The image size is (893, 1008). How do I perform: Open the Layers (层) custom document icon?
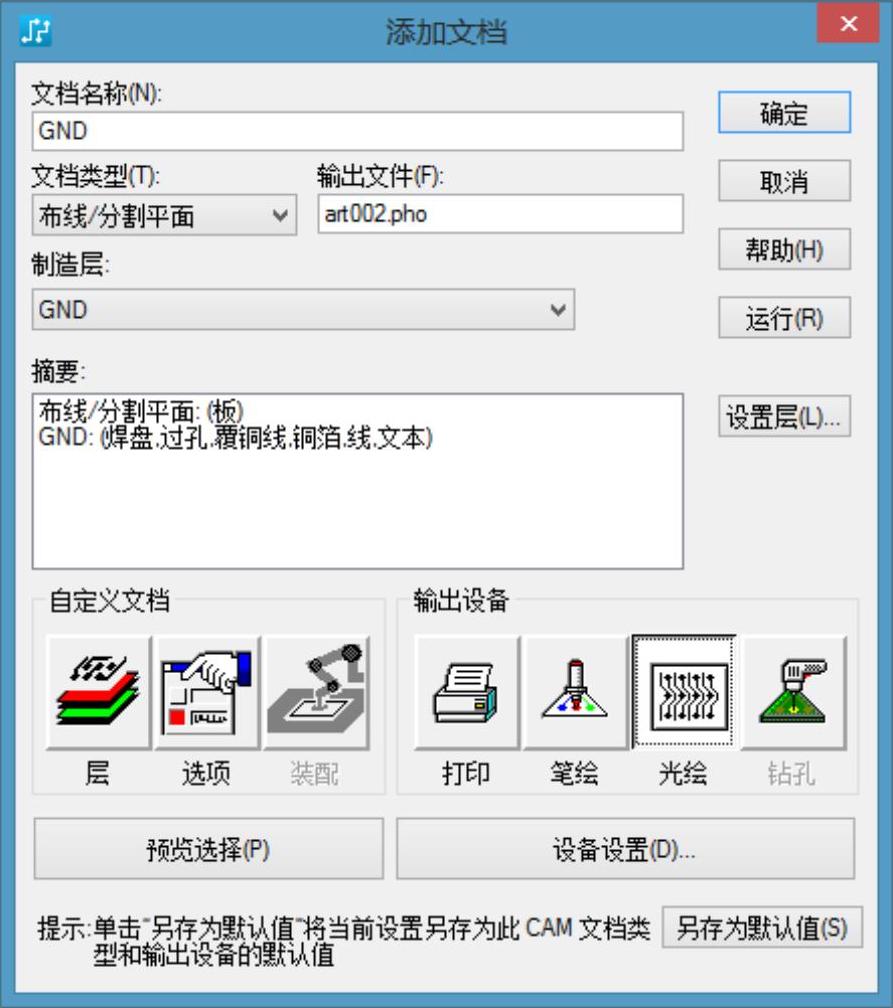click(98, 693)
